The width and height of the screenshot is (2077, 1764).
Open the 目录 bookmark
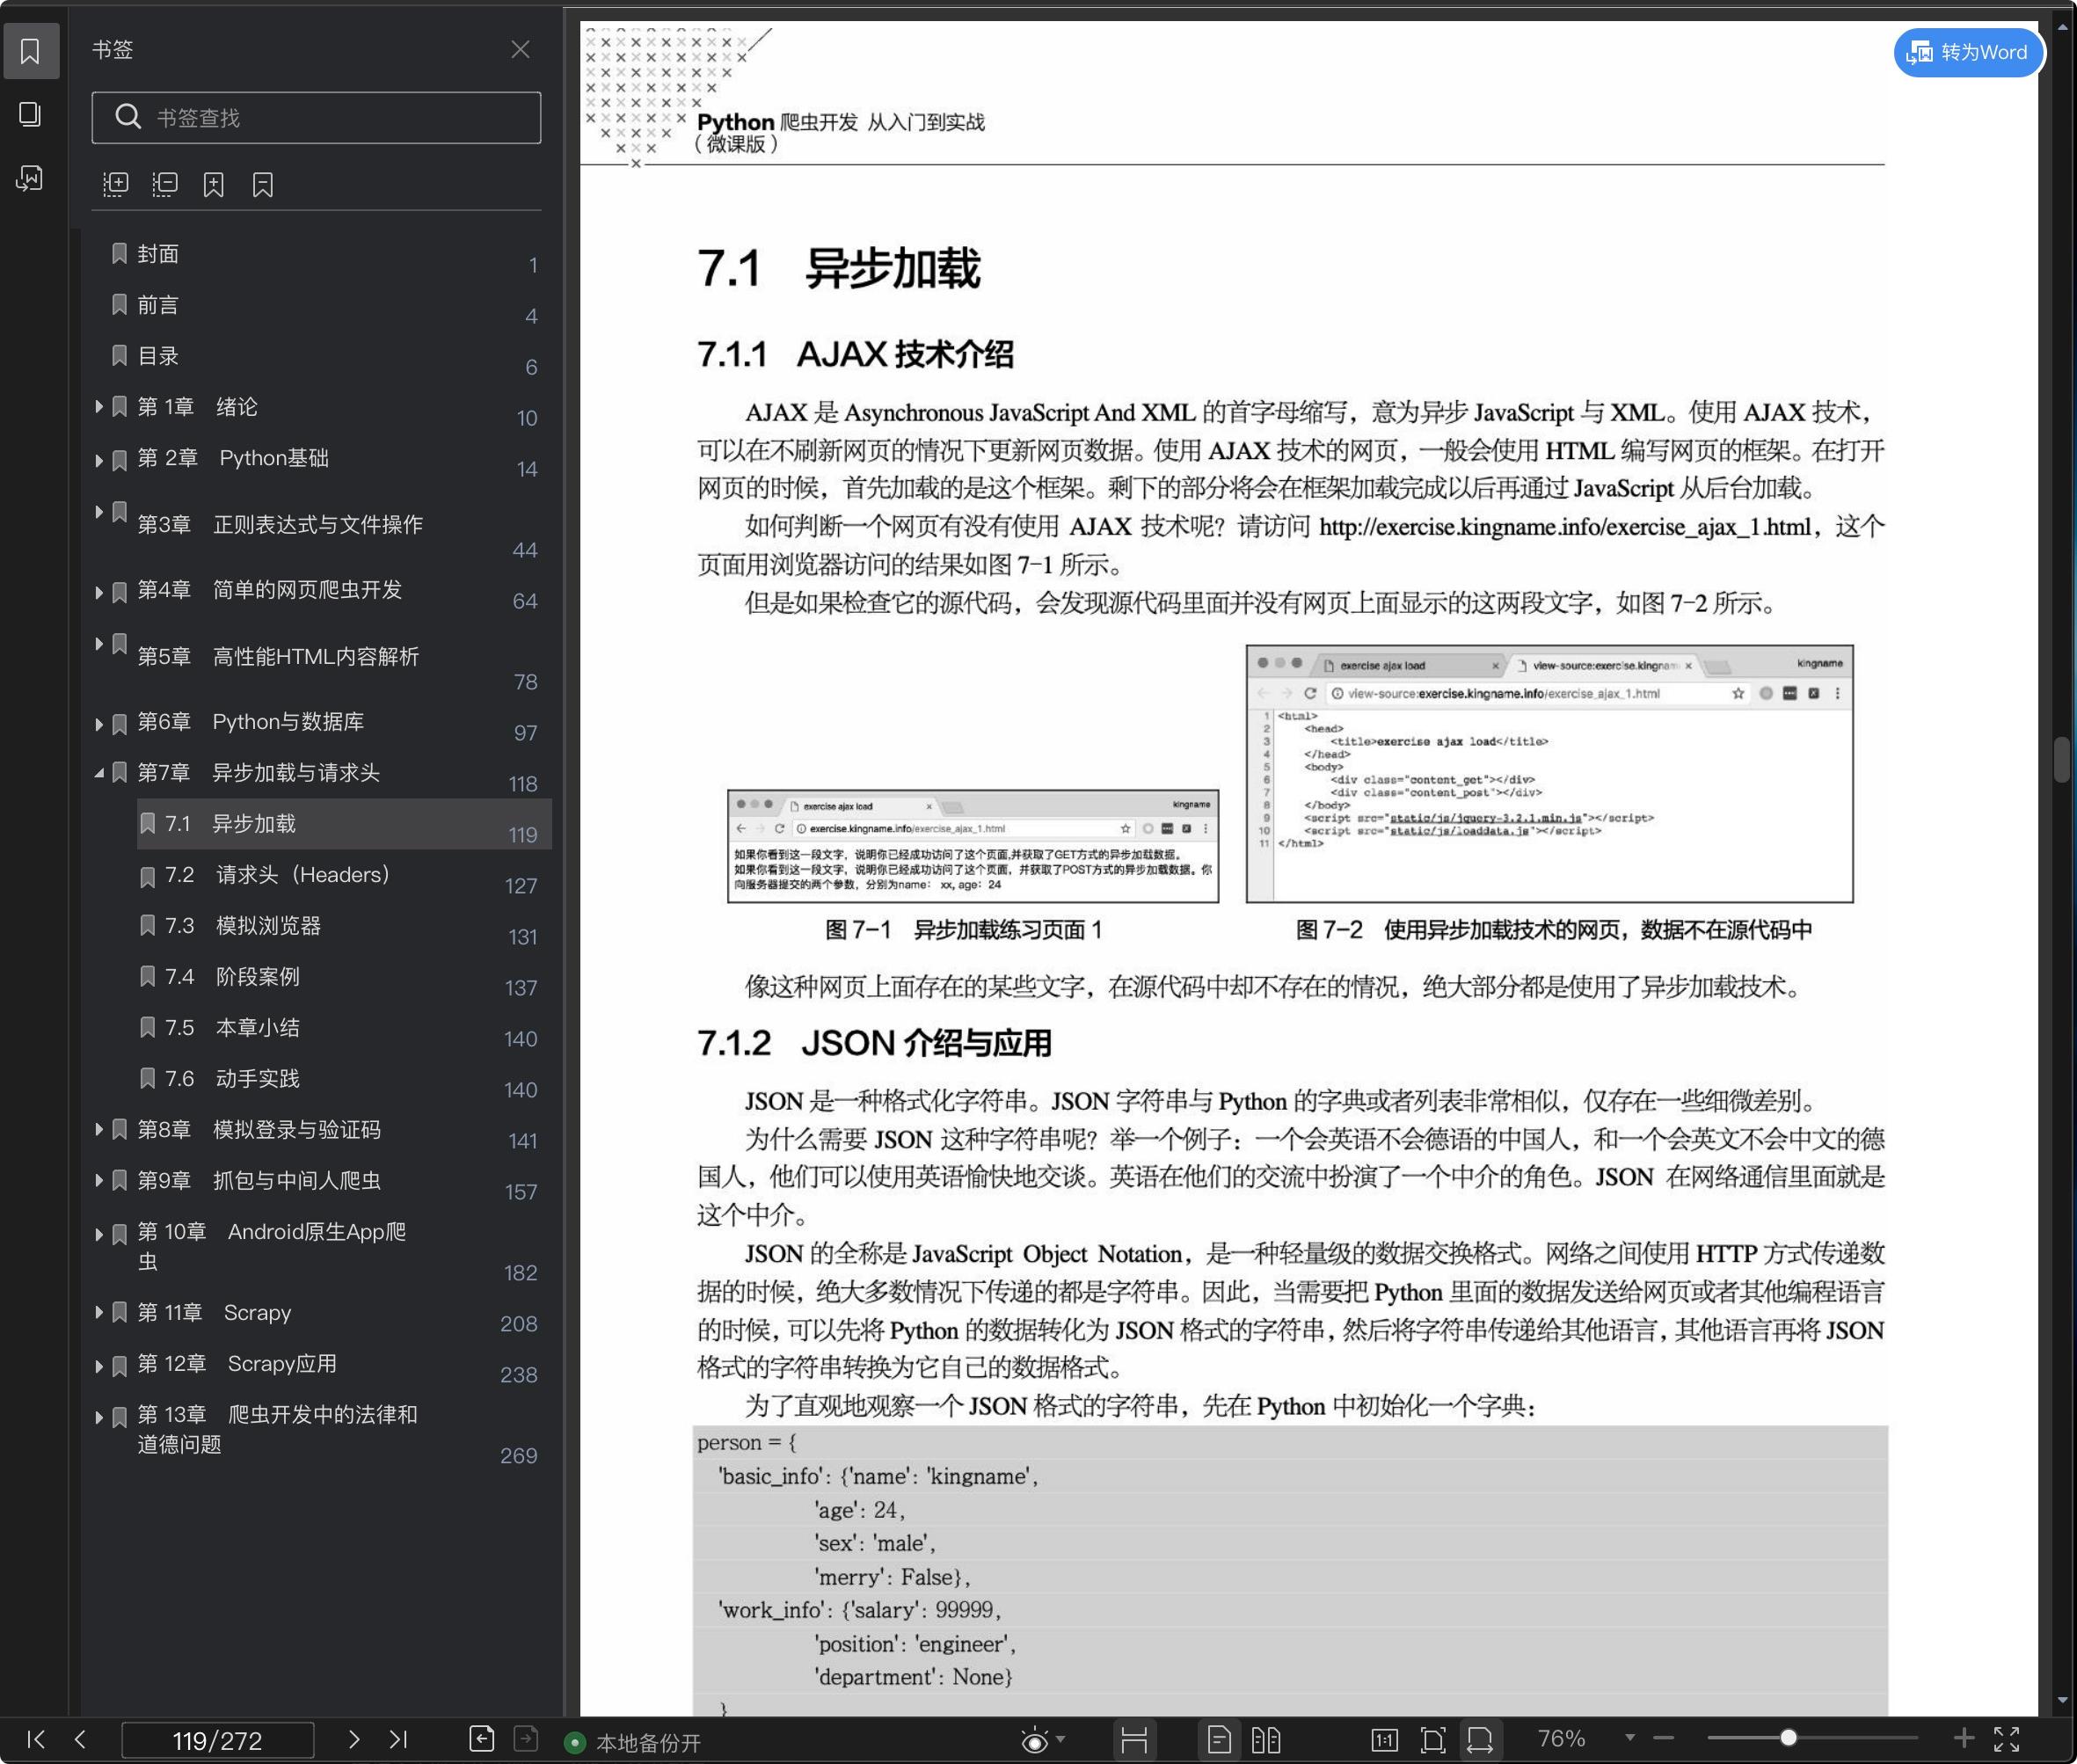coord(158,356)
